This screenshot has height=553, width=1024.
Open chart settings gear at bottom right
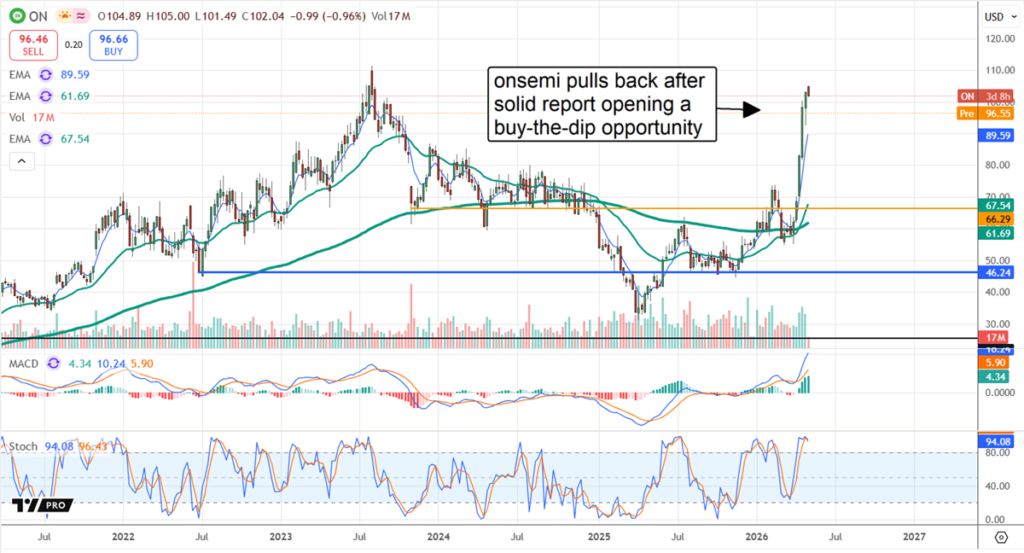1000,537
